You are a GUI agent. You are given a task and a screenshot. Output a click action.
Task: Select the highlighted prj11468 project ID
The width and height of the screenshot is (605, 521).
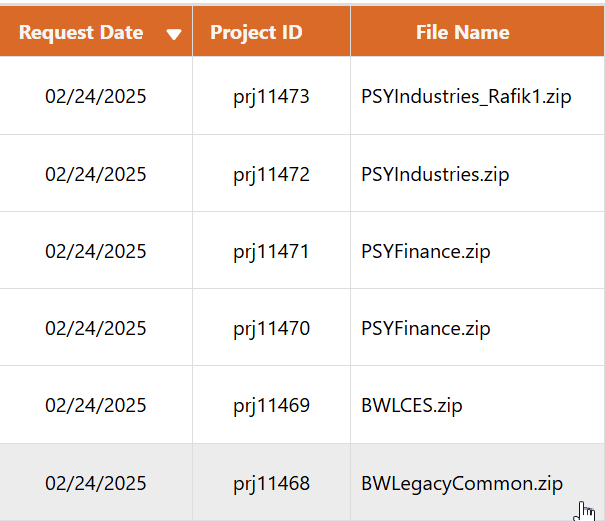coord(271,484)
